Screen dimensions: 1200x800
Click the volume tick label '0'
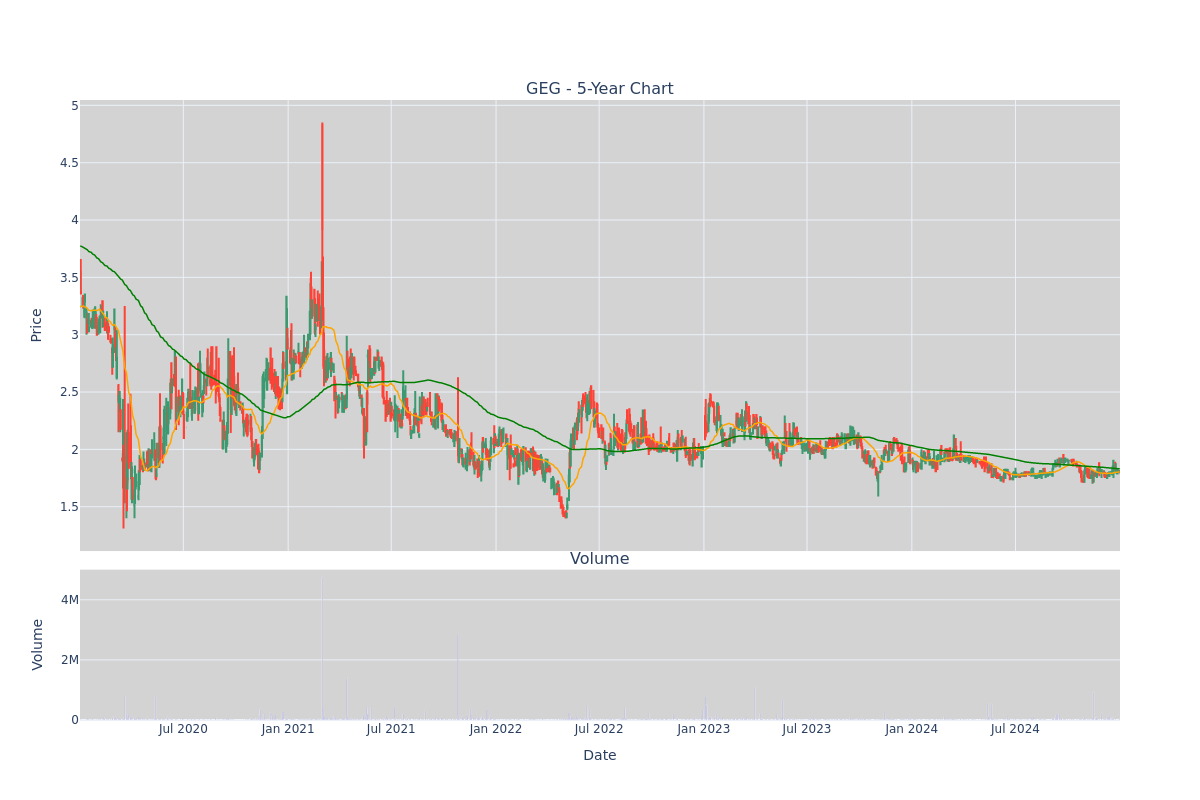[x=74, y=720]
